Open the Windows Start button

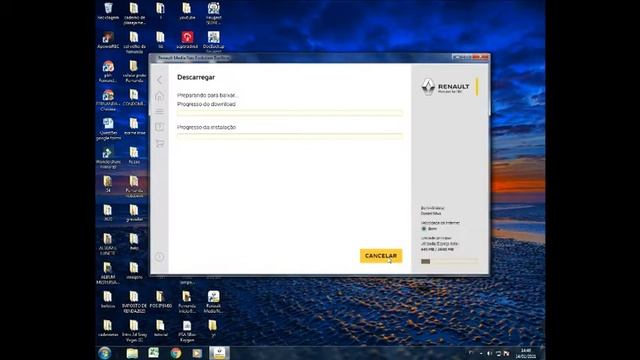(104, 353)
